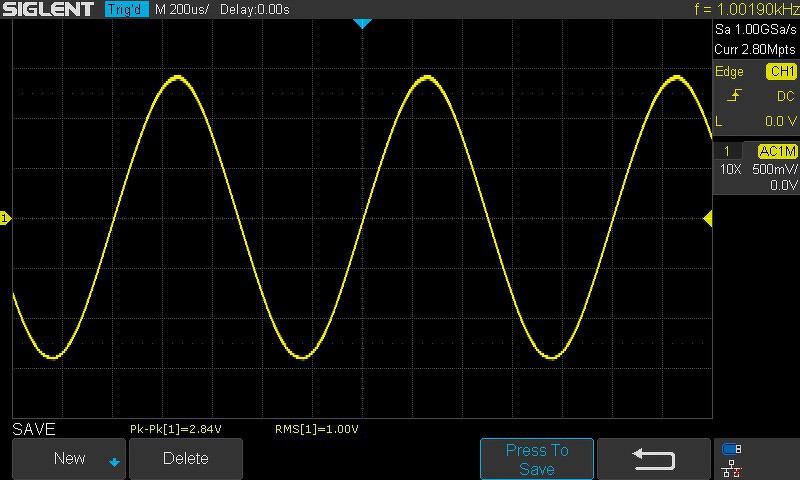The width and height of the screenshot is (800, 480).
Task: Click the Edge trigger type label
Action: tap(729, 72)
